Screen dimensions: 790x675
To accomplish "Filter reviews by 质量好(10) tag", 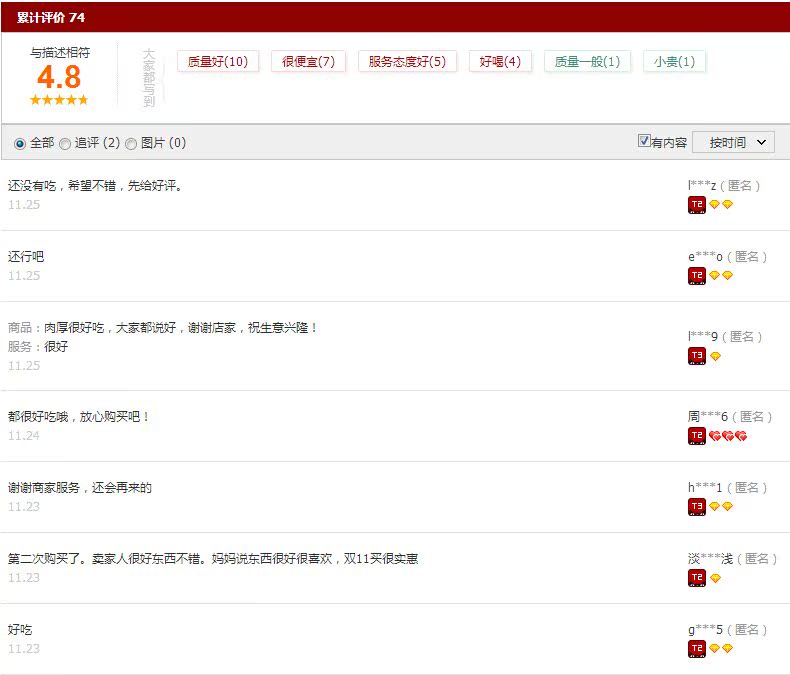I will (218, 62).
